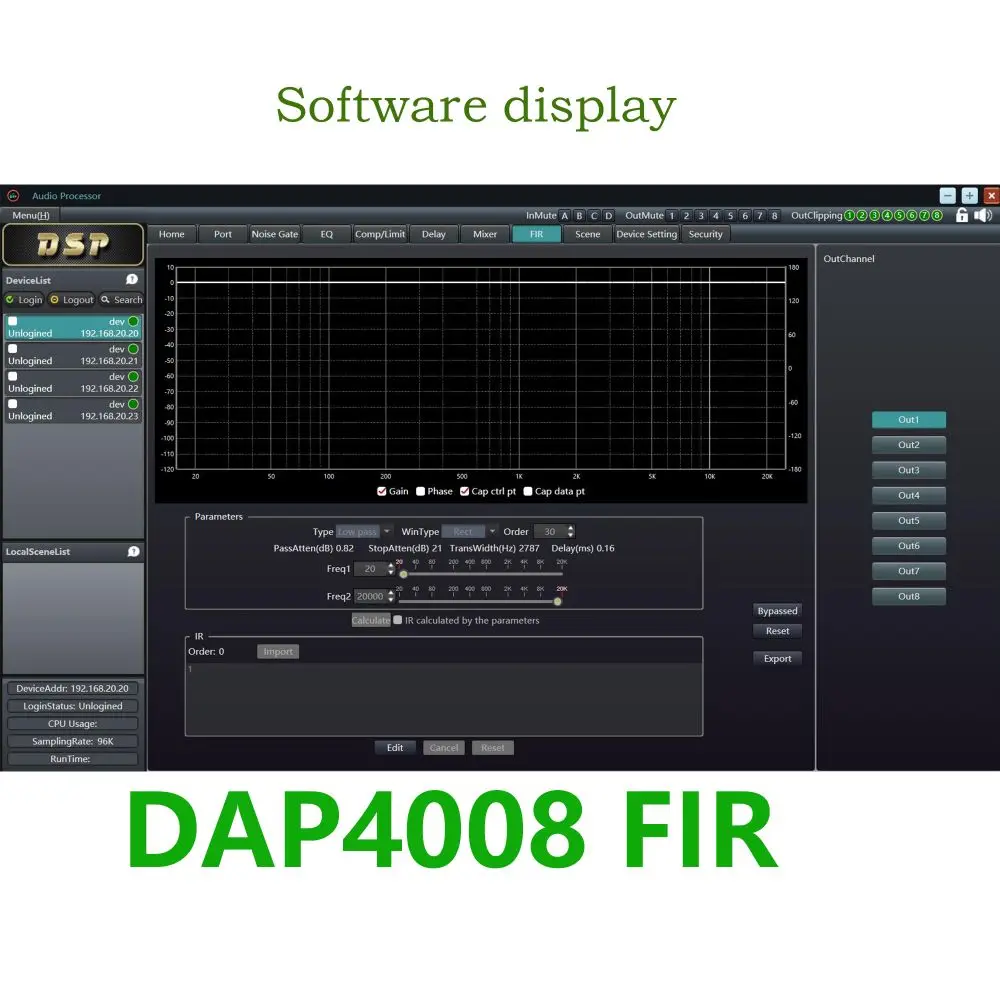This screenshot has height=1000, width=1000.
Task: Click OutClipping indicator 4
Action: [x=887, y=216]
